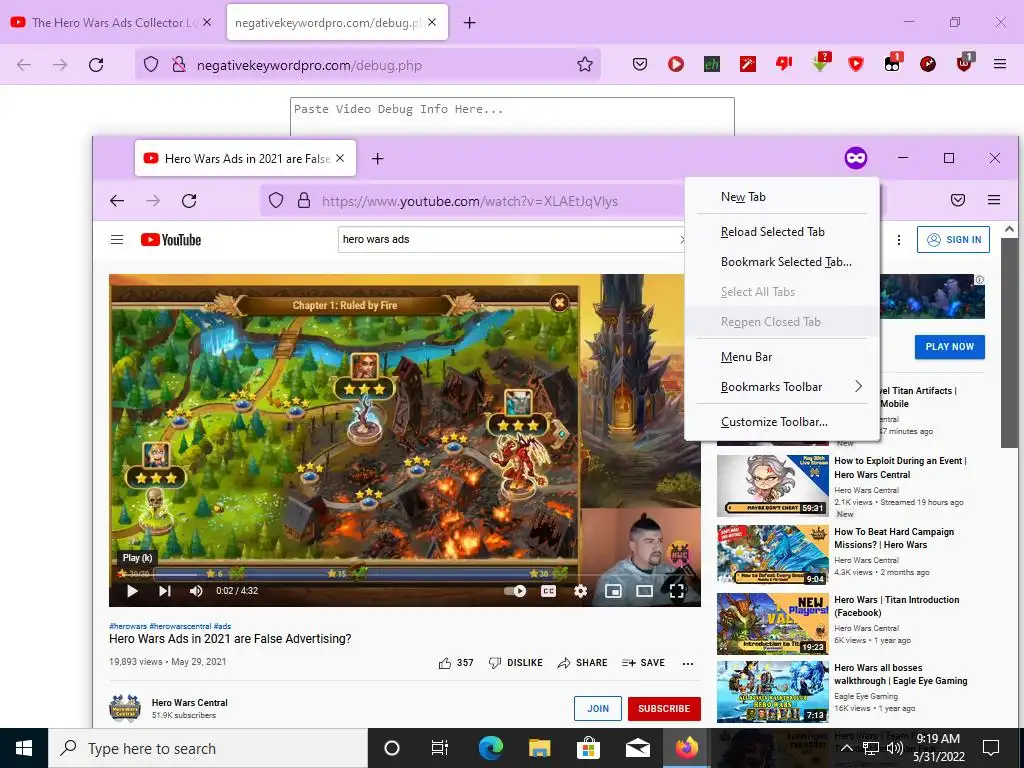Seek on the video progress bar
This screenshot has height=768, width=1024.
click(405, 575)
